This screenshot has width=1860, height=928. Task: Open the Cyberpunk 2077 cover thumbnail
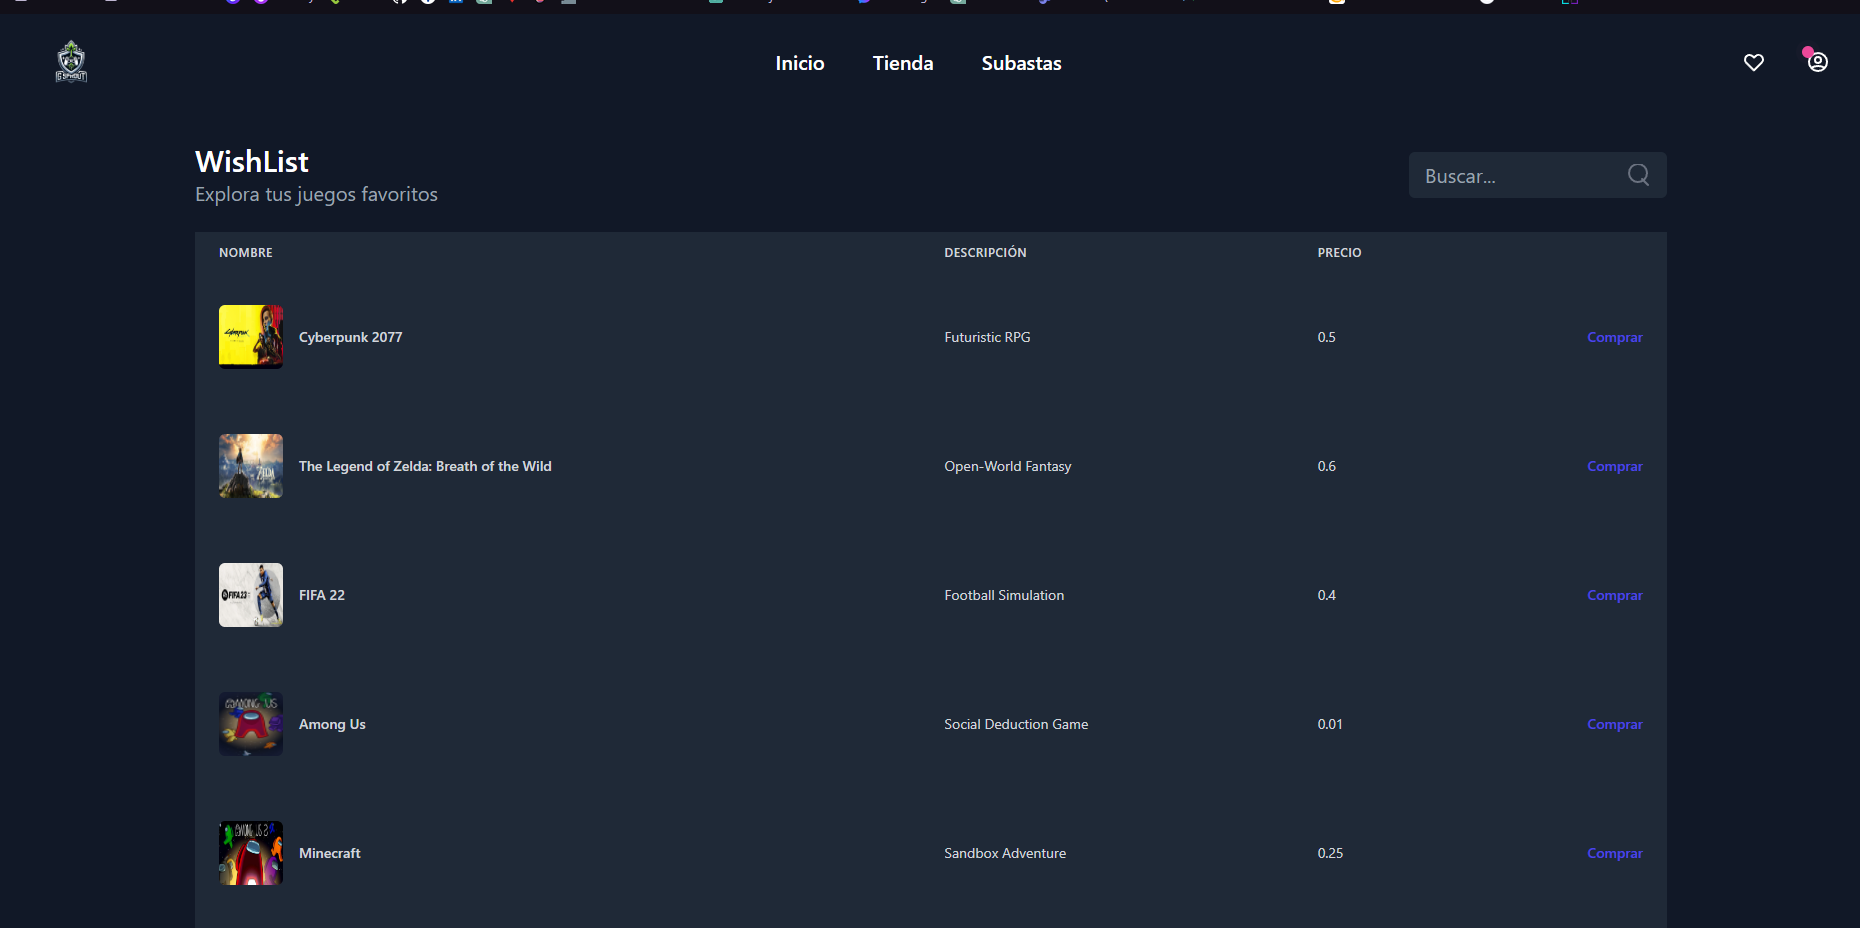pos(251,337)
